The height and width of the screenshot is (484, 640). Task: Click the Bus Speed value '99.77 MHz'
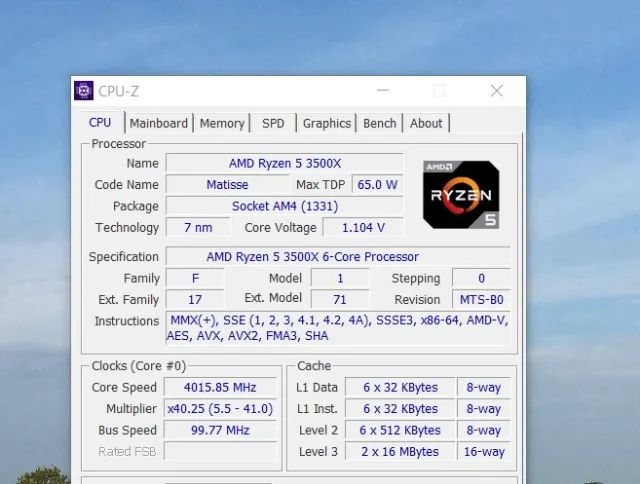click(220, 430)
